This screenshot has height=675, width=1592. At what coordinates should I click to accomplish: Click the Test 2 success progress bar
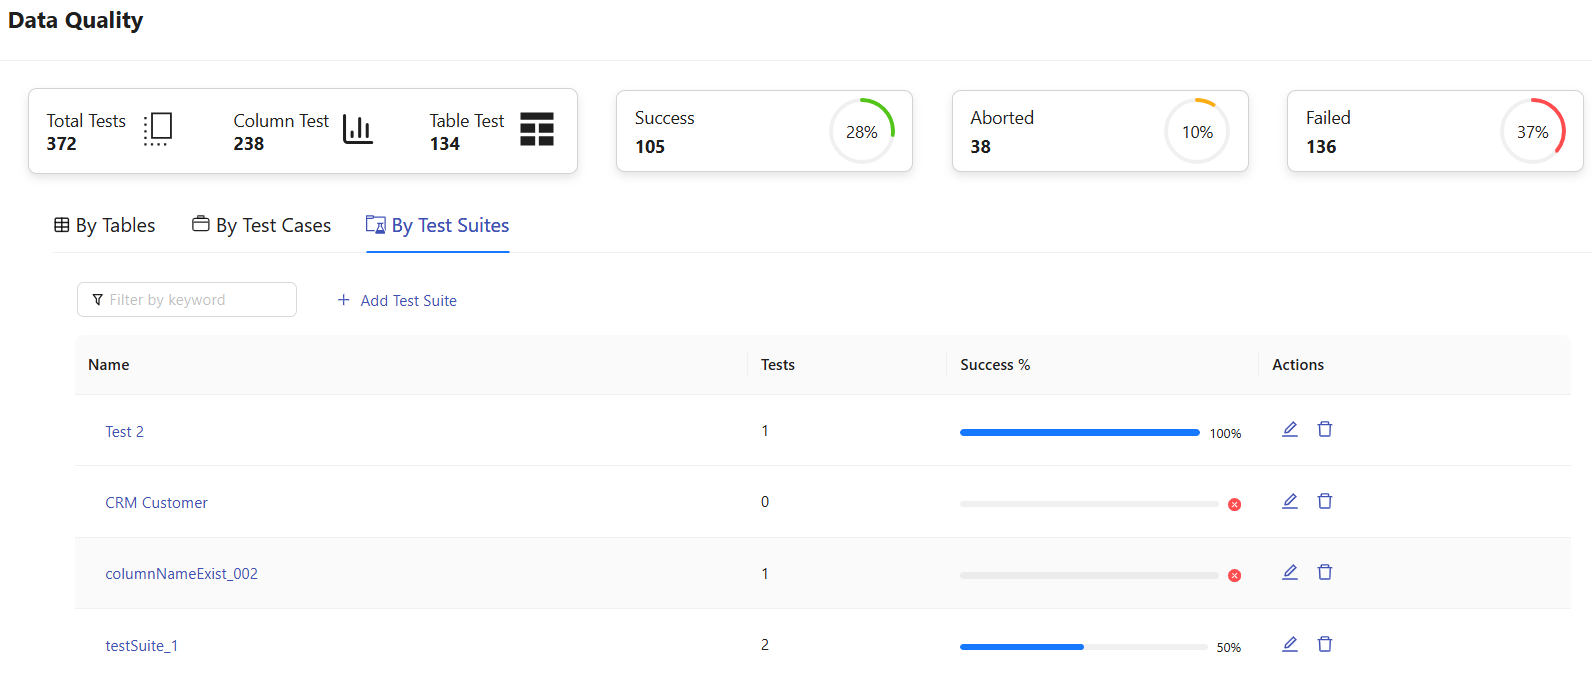coord(1079,433)
